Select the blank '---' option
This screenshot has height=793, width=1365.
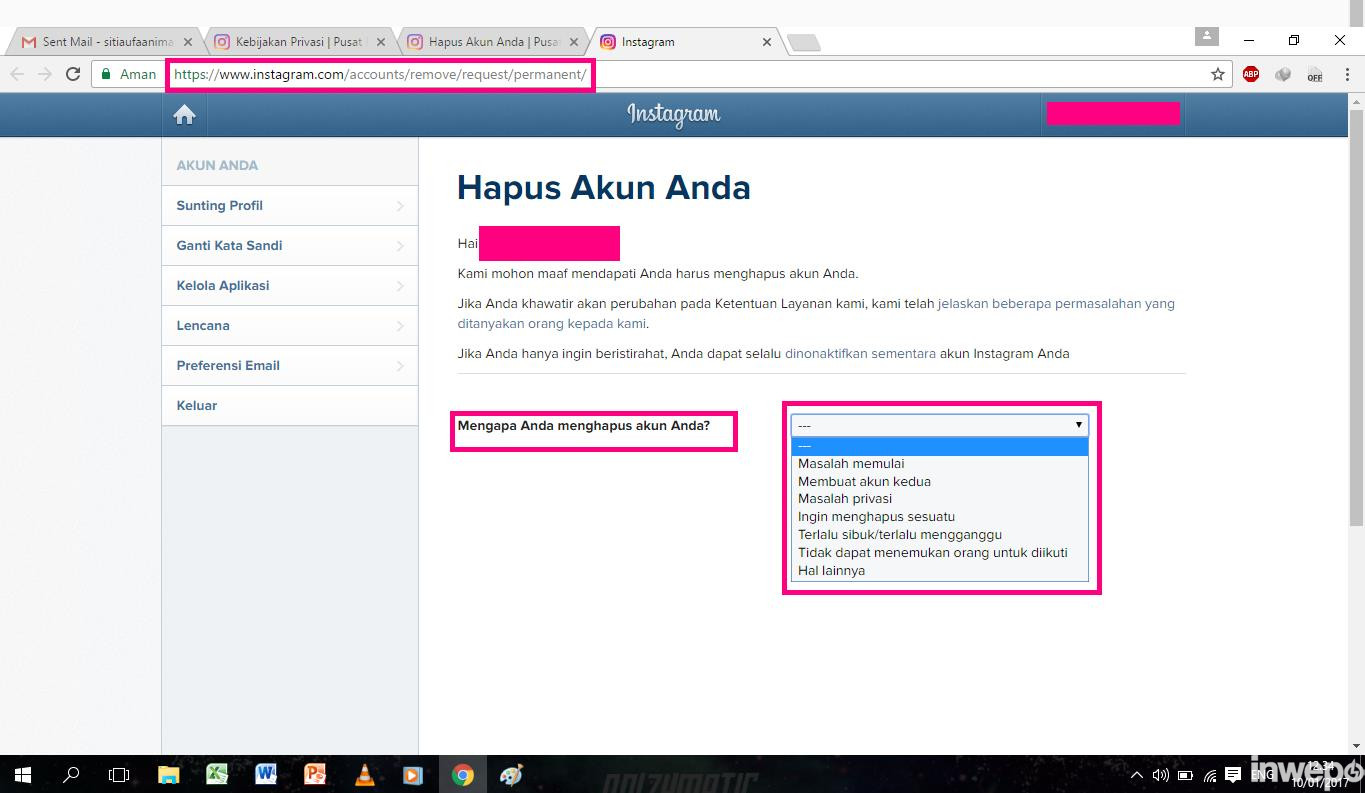coord(939,446)
